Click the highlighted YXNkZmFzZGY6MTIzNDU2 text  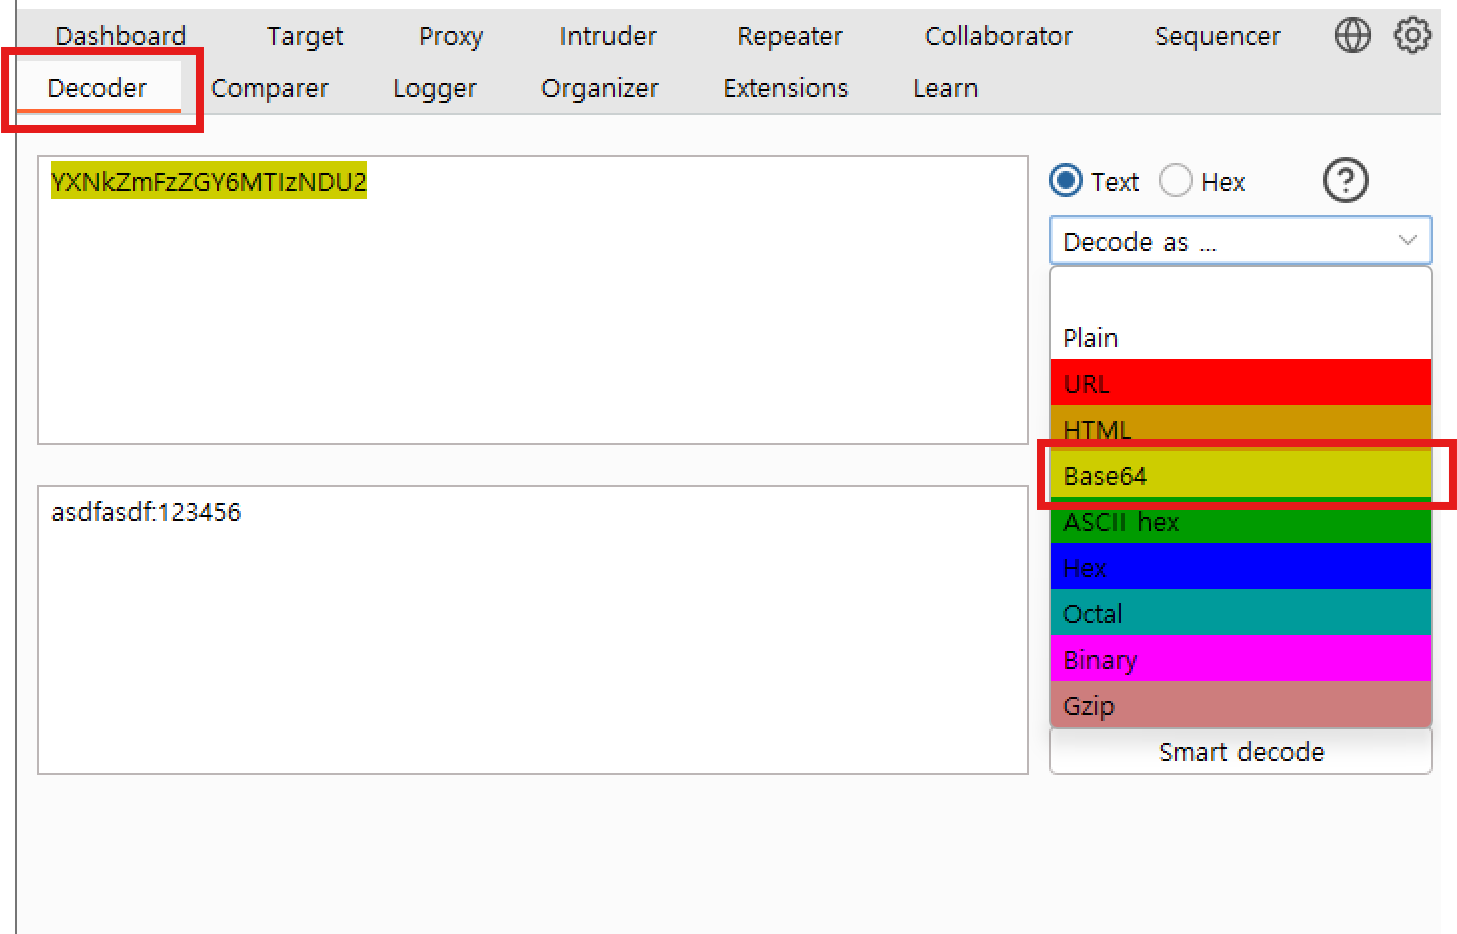(x=209, y=181)
